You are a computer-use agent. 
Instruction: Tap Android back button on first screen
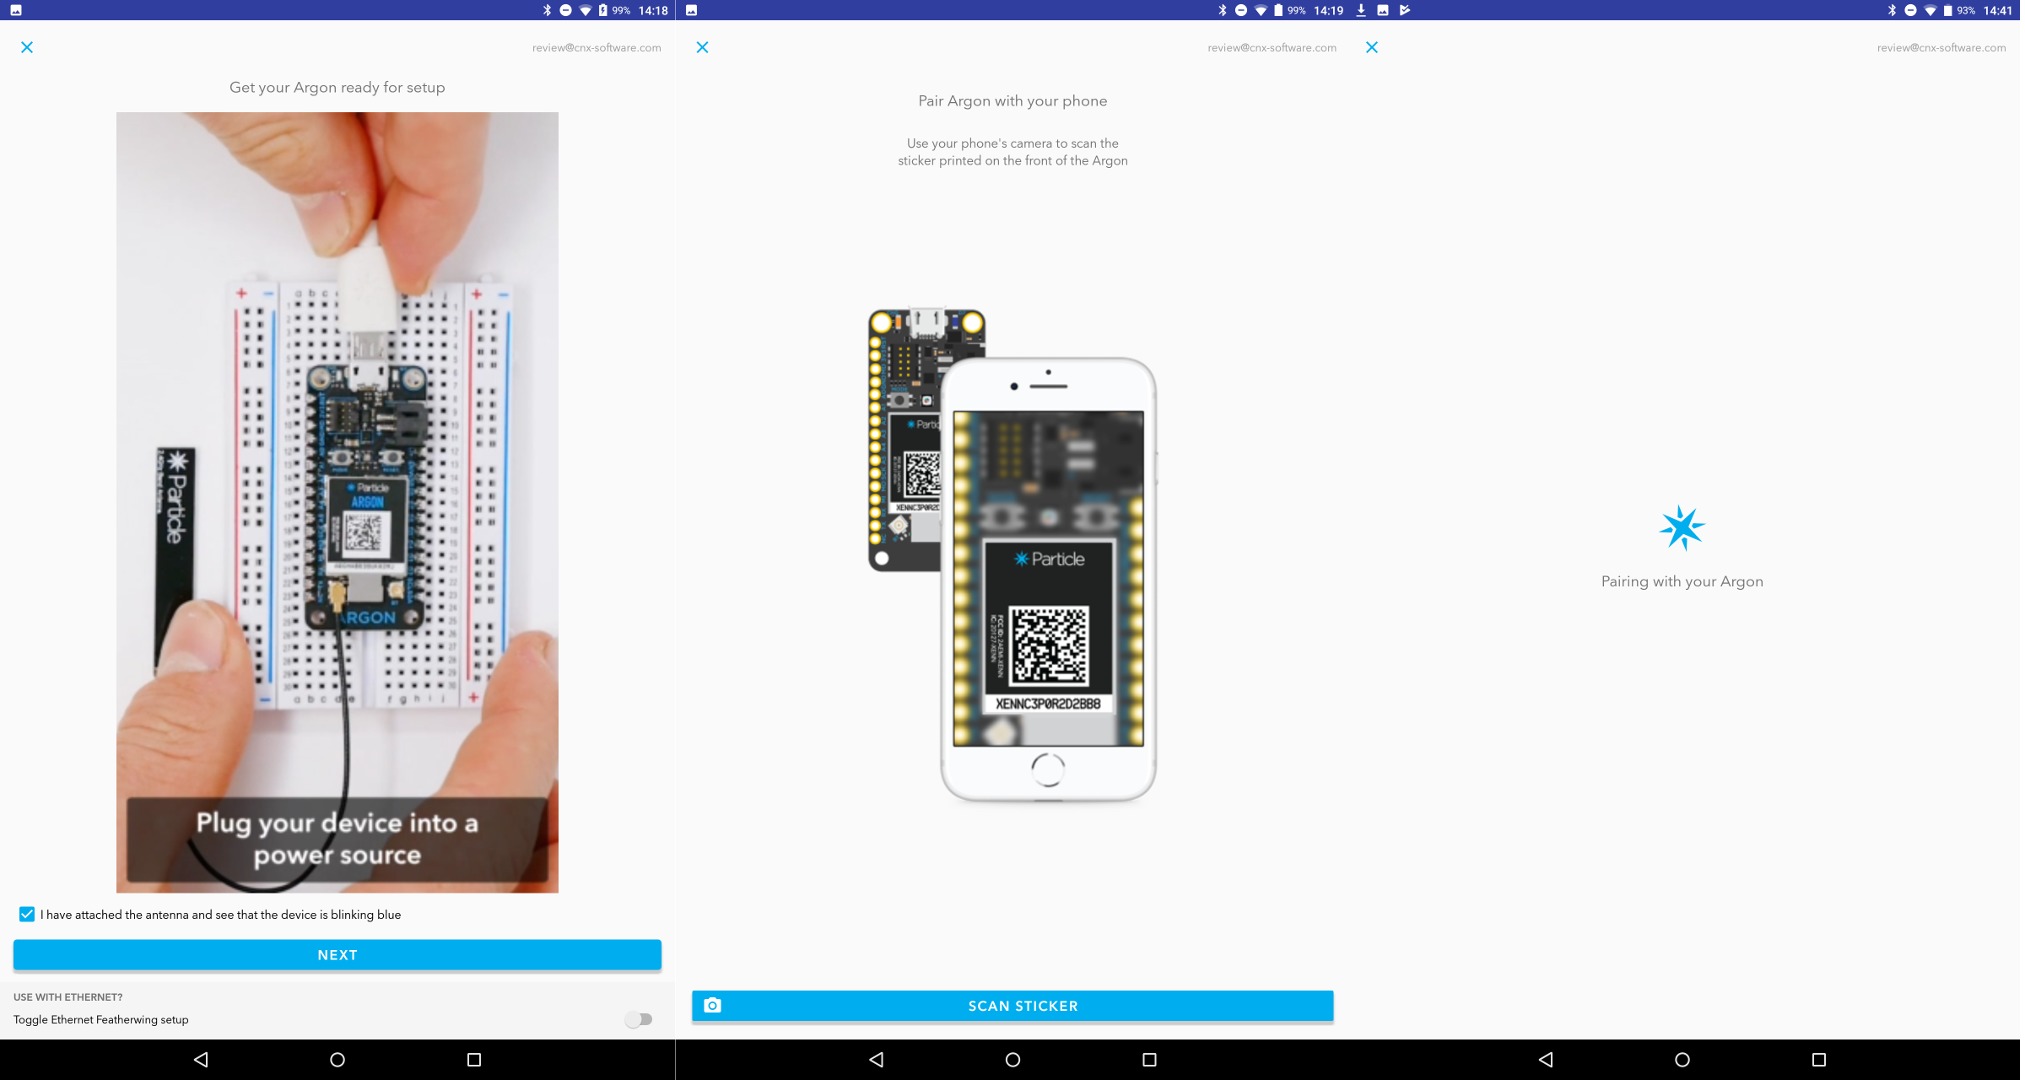(201, 1059)
